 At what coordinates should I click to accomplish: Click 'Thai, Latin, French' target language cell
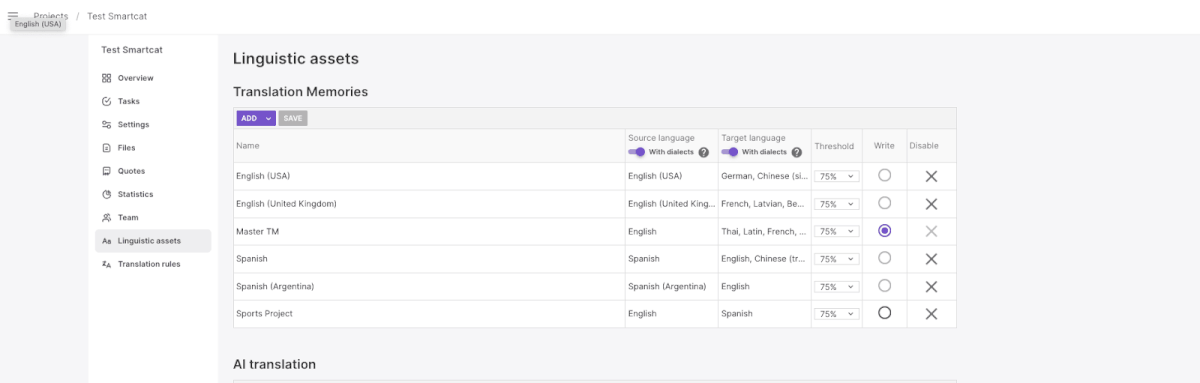764,231
